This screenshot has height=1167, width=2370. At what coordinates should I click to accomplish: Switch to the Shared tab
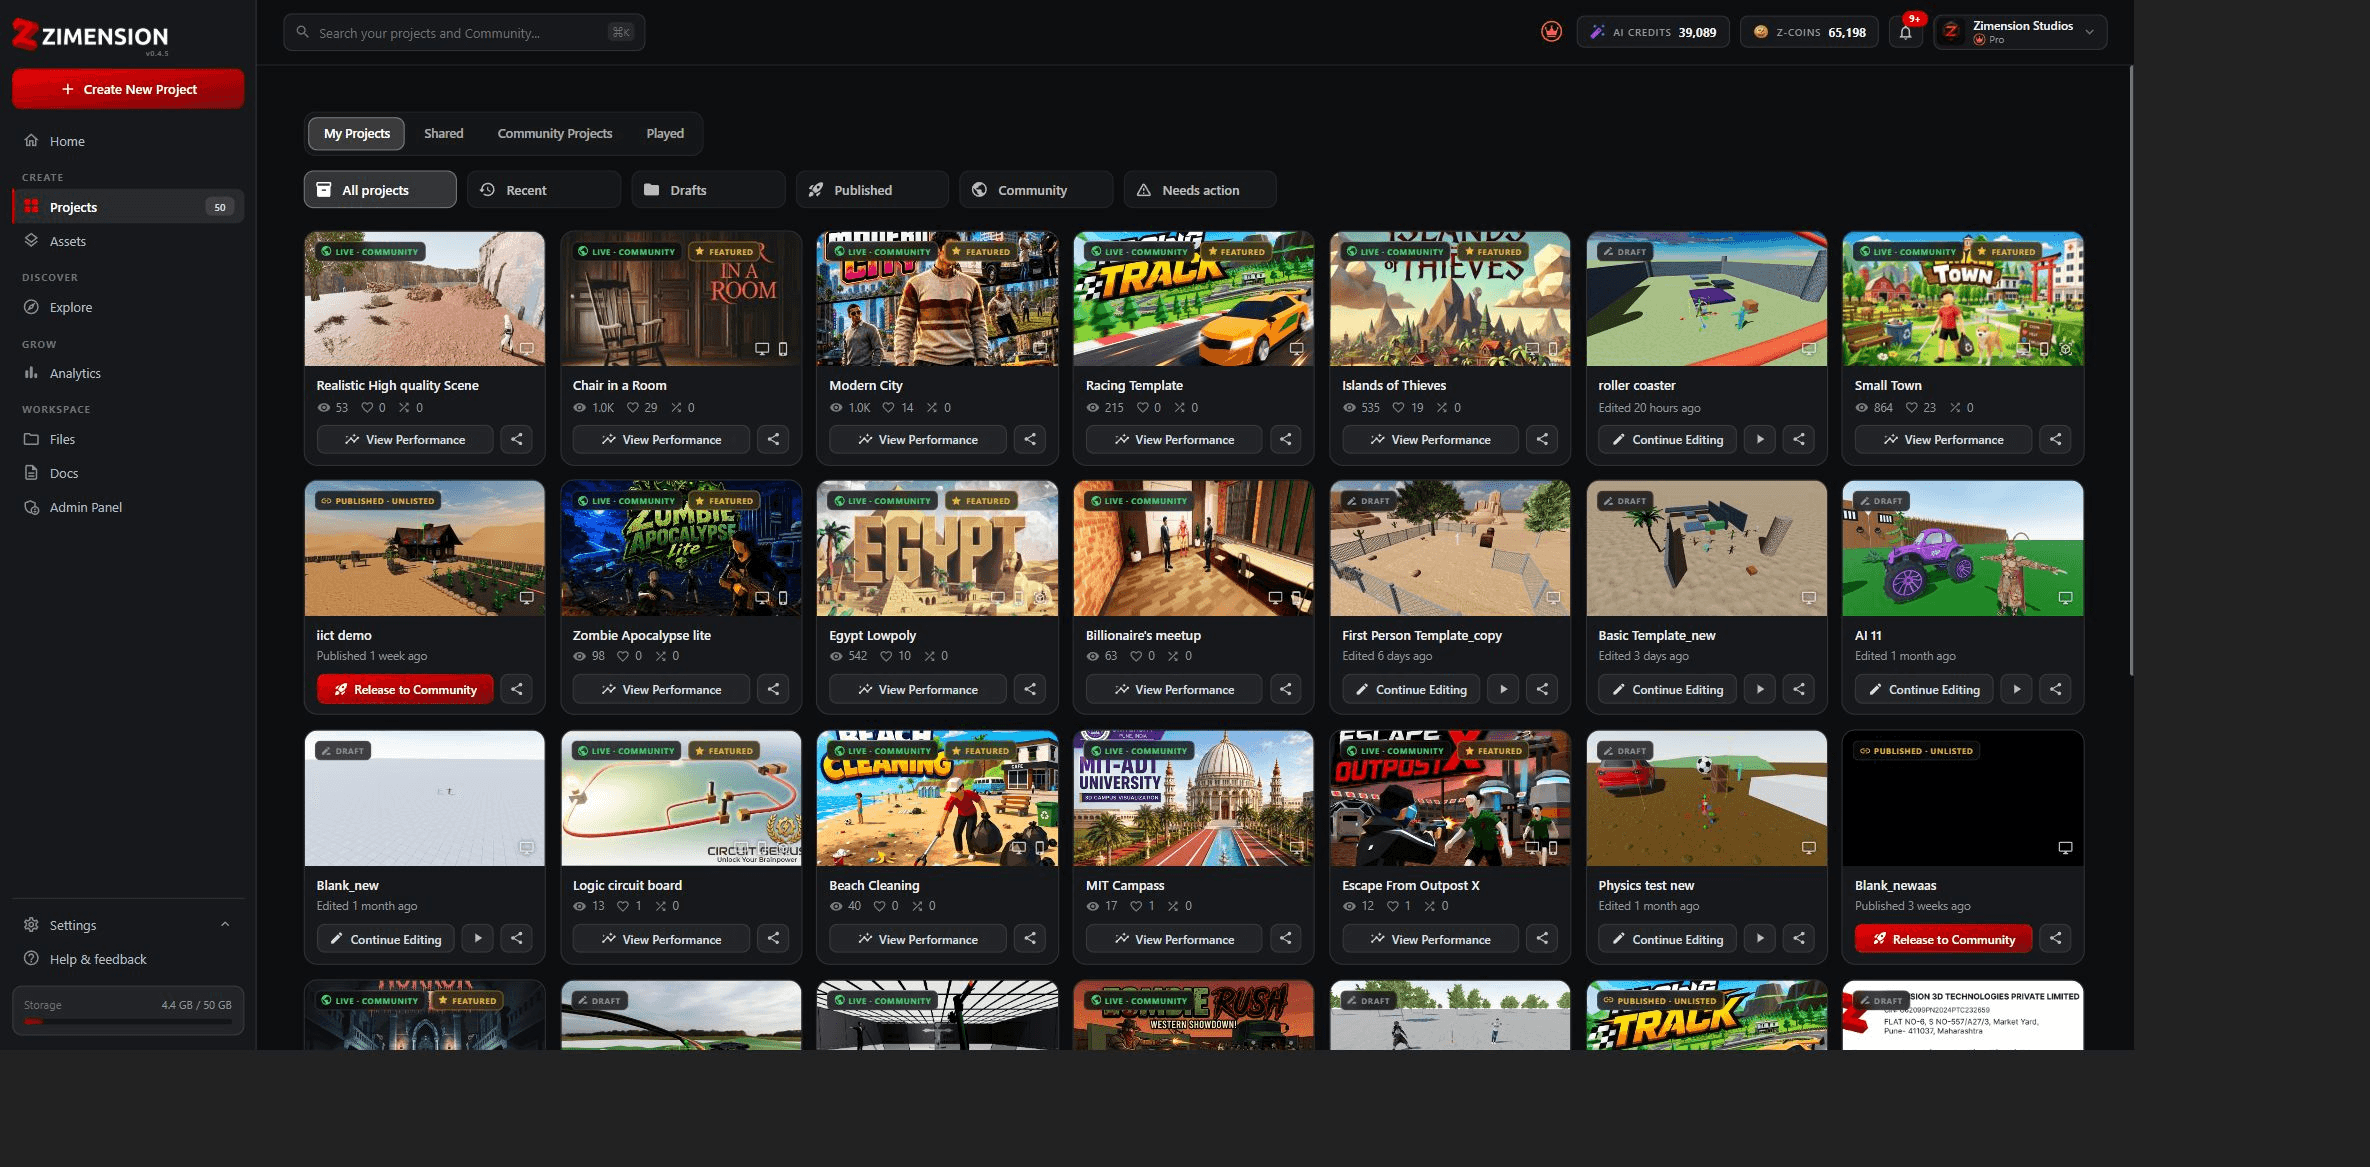tap(443, 133)
